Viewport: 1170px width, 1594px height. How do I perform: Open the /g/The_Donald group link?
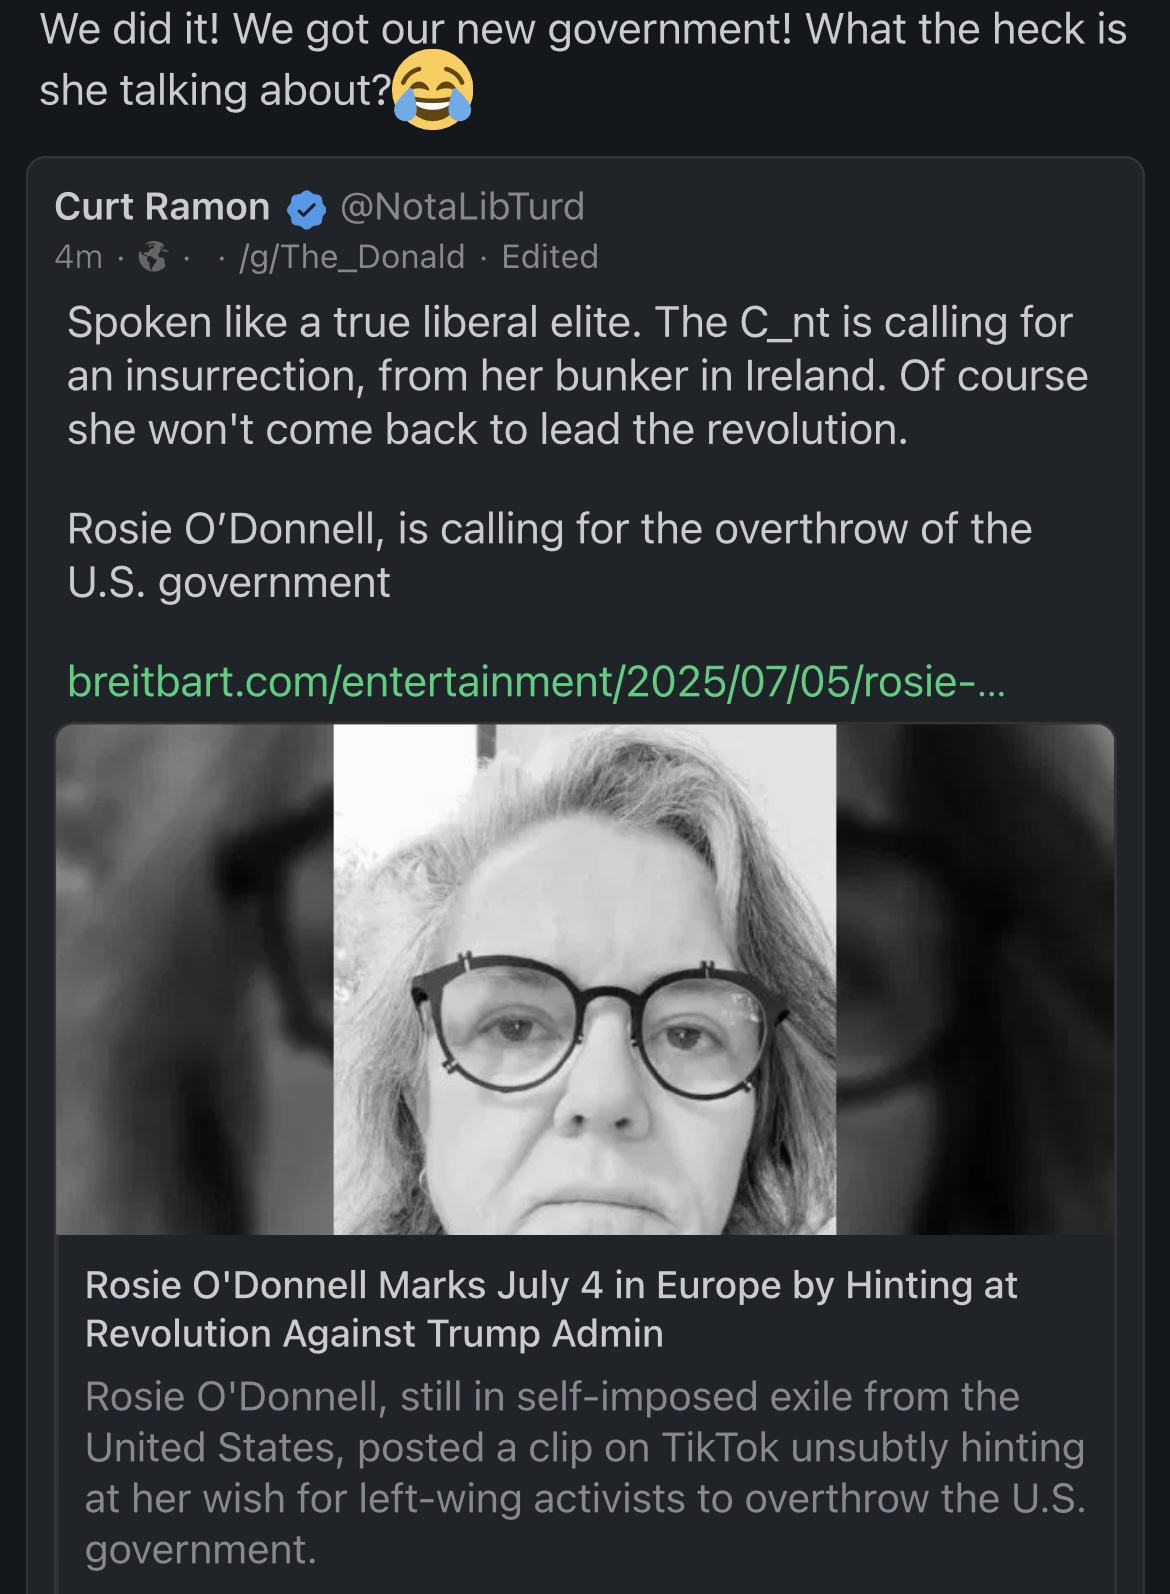pyautogui.click(x=352, y=257)
